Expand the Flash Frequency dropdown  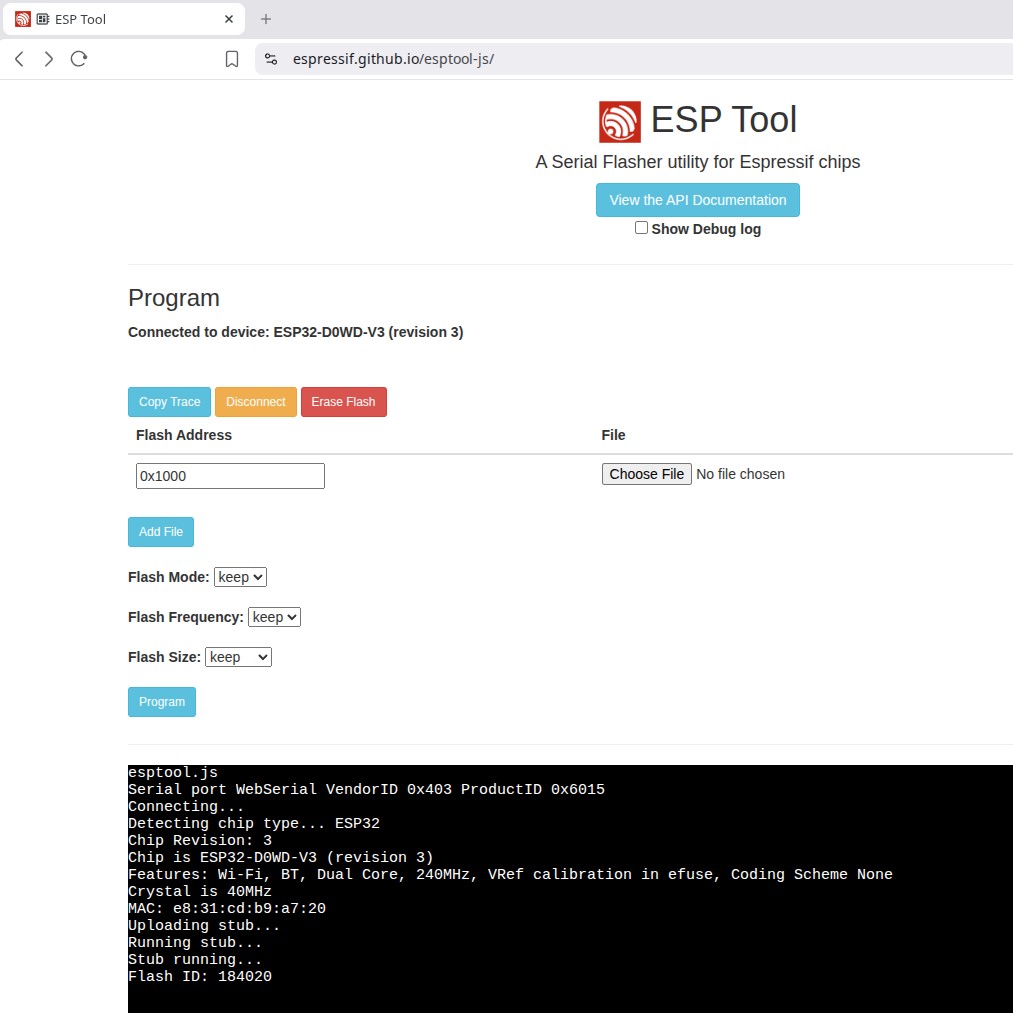pos(274,617)
